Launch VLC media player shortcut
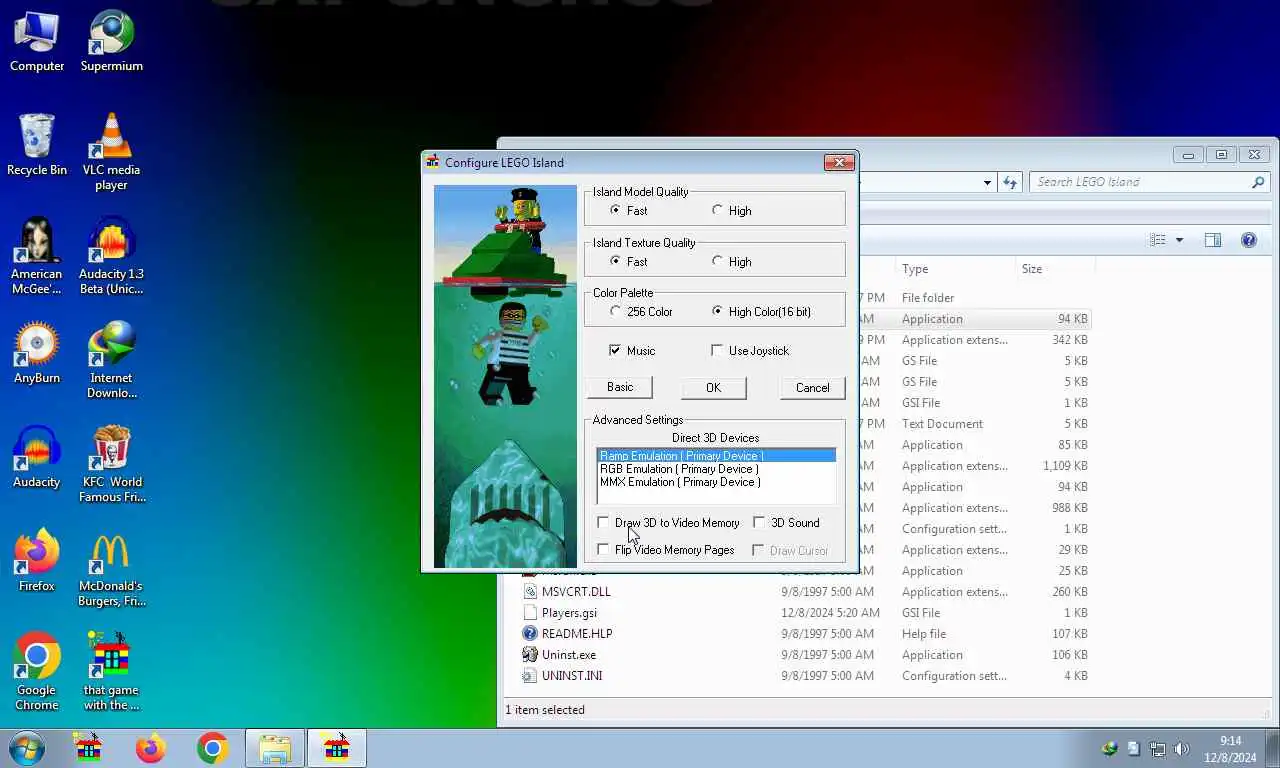 click(x=111, y=152)
